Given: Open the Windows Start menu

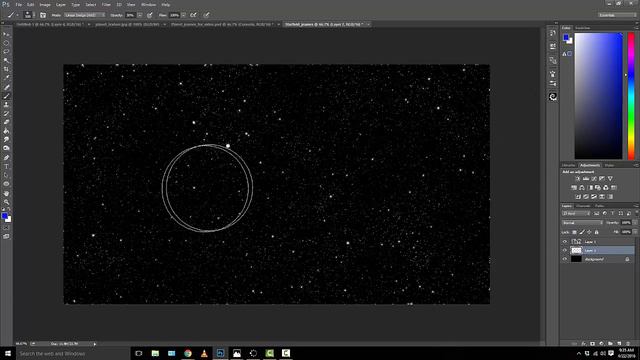Looking at the screenshot, I should pyautogui.click(x=8, y=353).
